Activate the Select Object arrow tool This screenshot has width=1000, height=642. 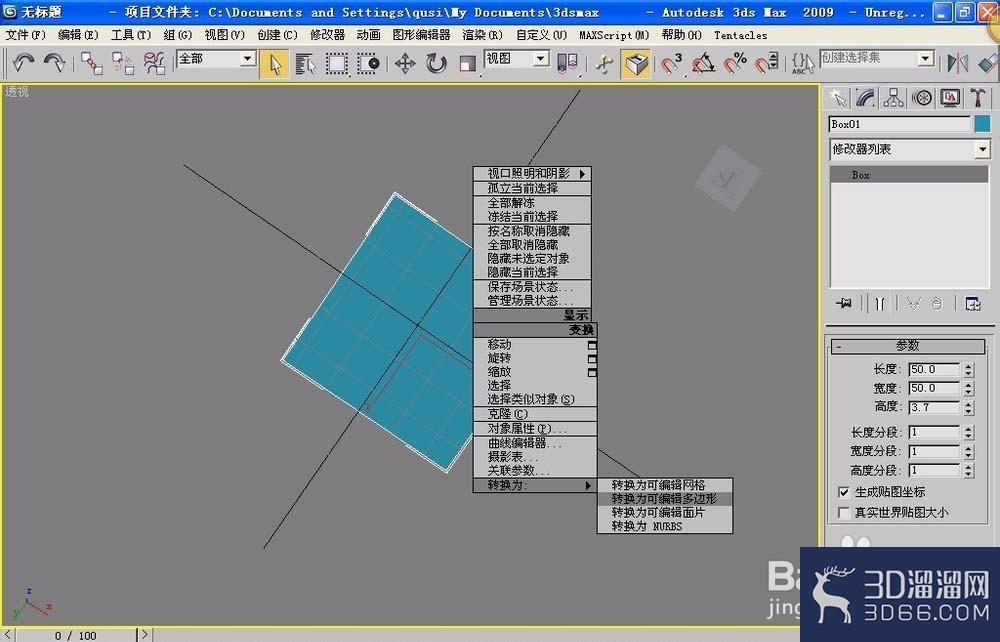(x=274, y=64)
